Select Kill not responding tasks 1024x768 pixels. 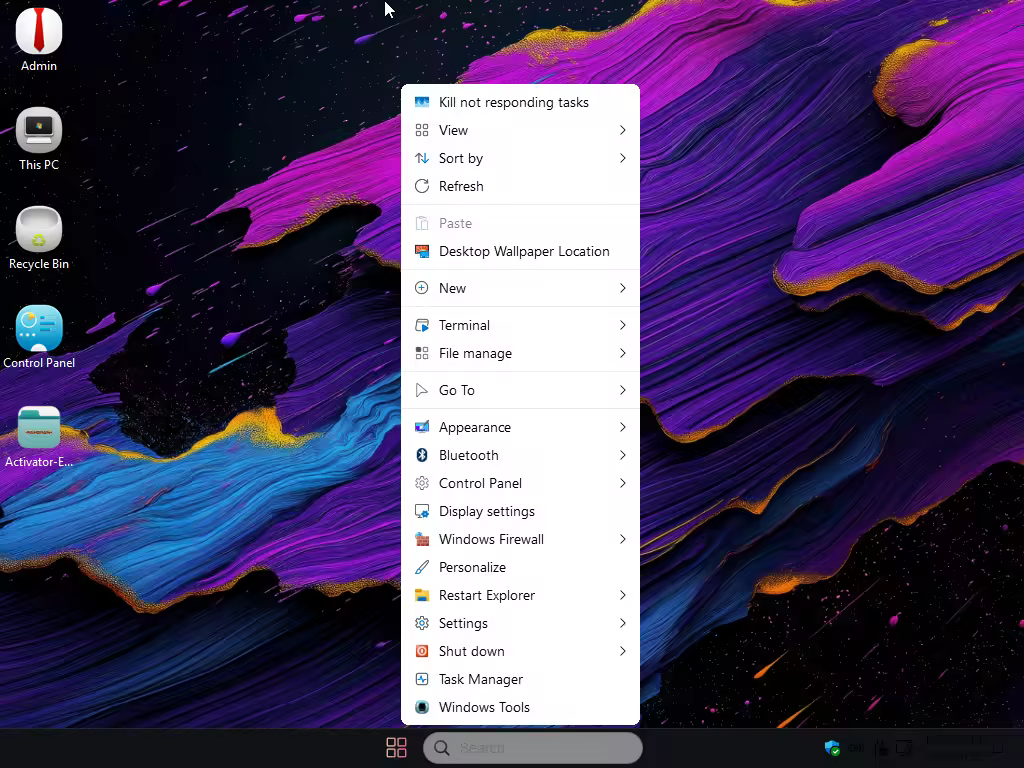[x=513, y=102]
